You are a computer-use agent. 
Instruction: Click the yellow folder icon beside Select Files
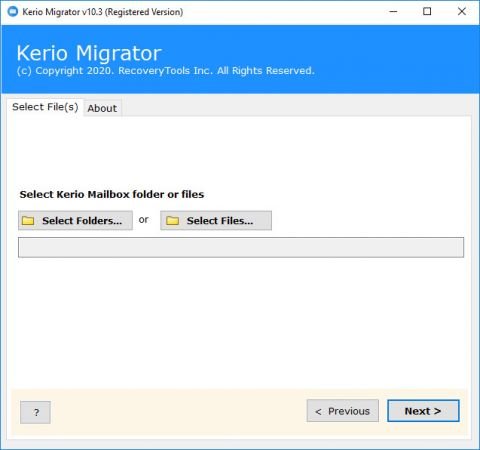(173, 221)
